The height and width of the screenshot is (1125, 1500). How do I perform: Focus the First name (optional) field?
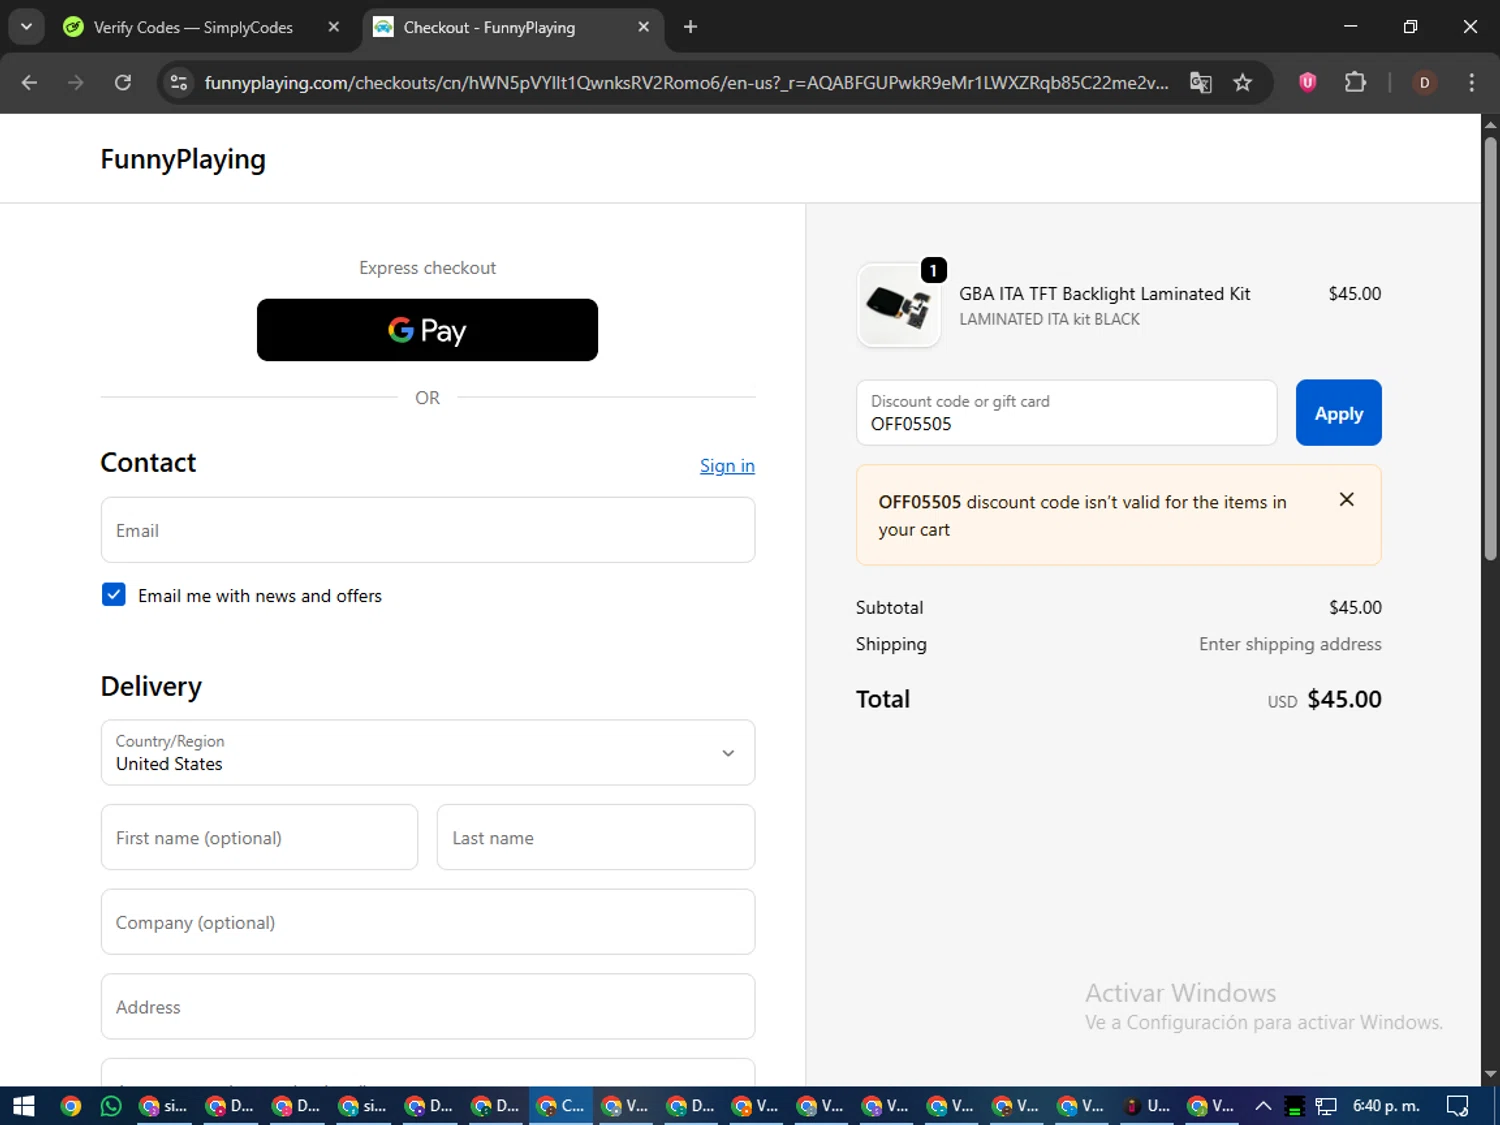coord(259,837)
